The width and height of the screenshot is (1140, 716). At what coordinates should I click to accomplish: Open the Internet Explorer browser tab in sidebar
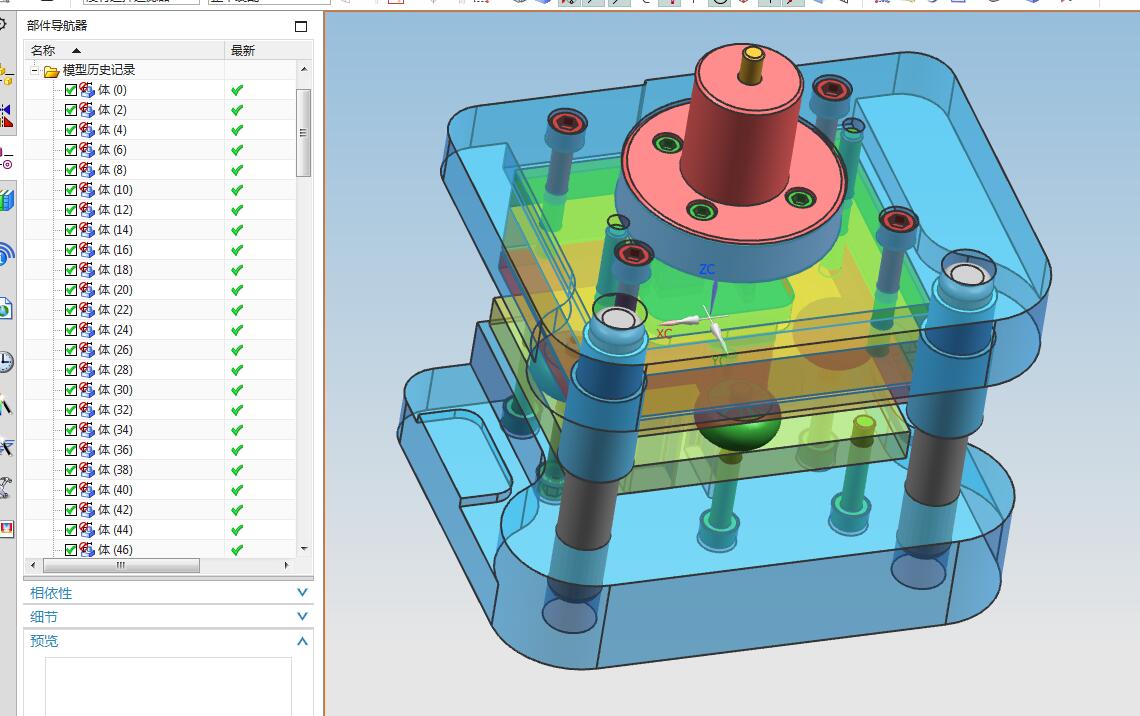(6, 309)
